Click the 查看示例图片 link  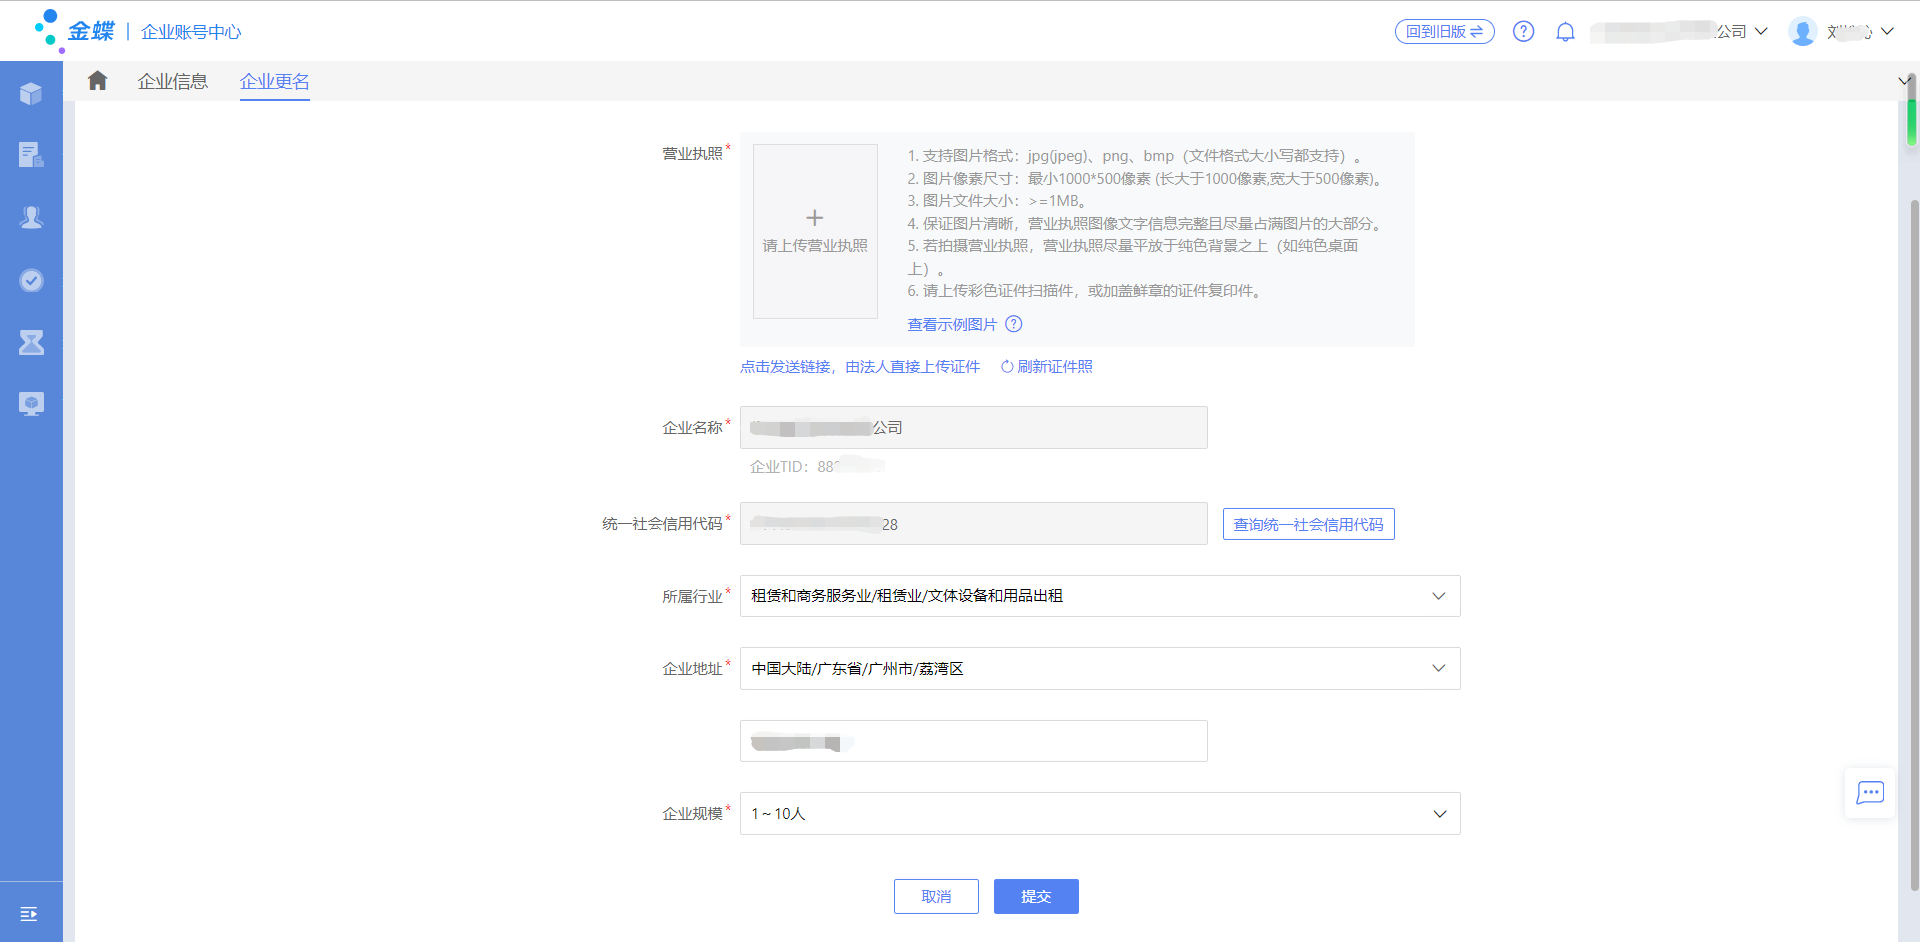pos(952,324)
